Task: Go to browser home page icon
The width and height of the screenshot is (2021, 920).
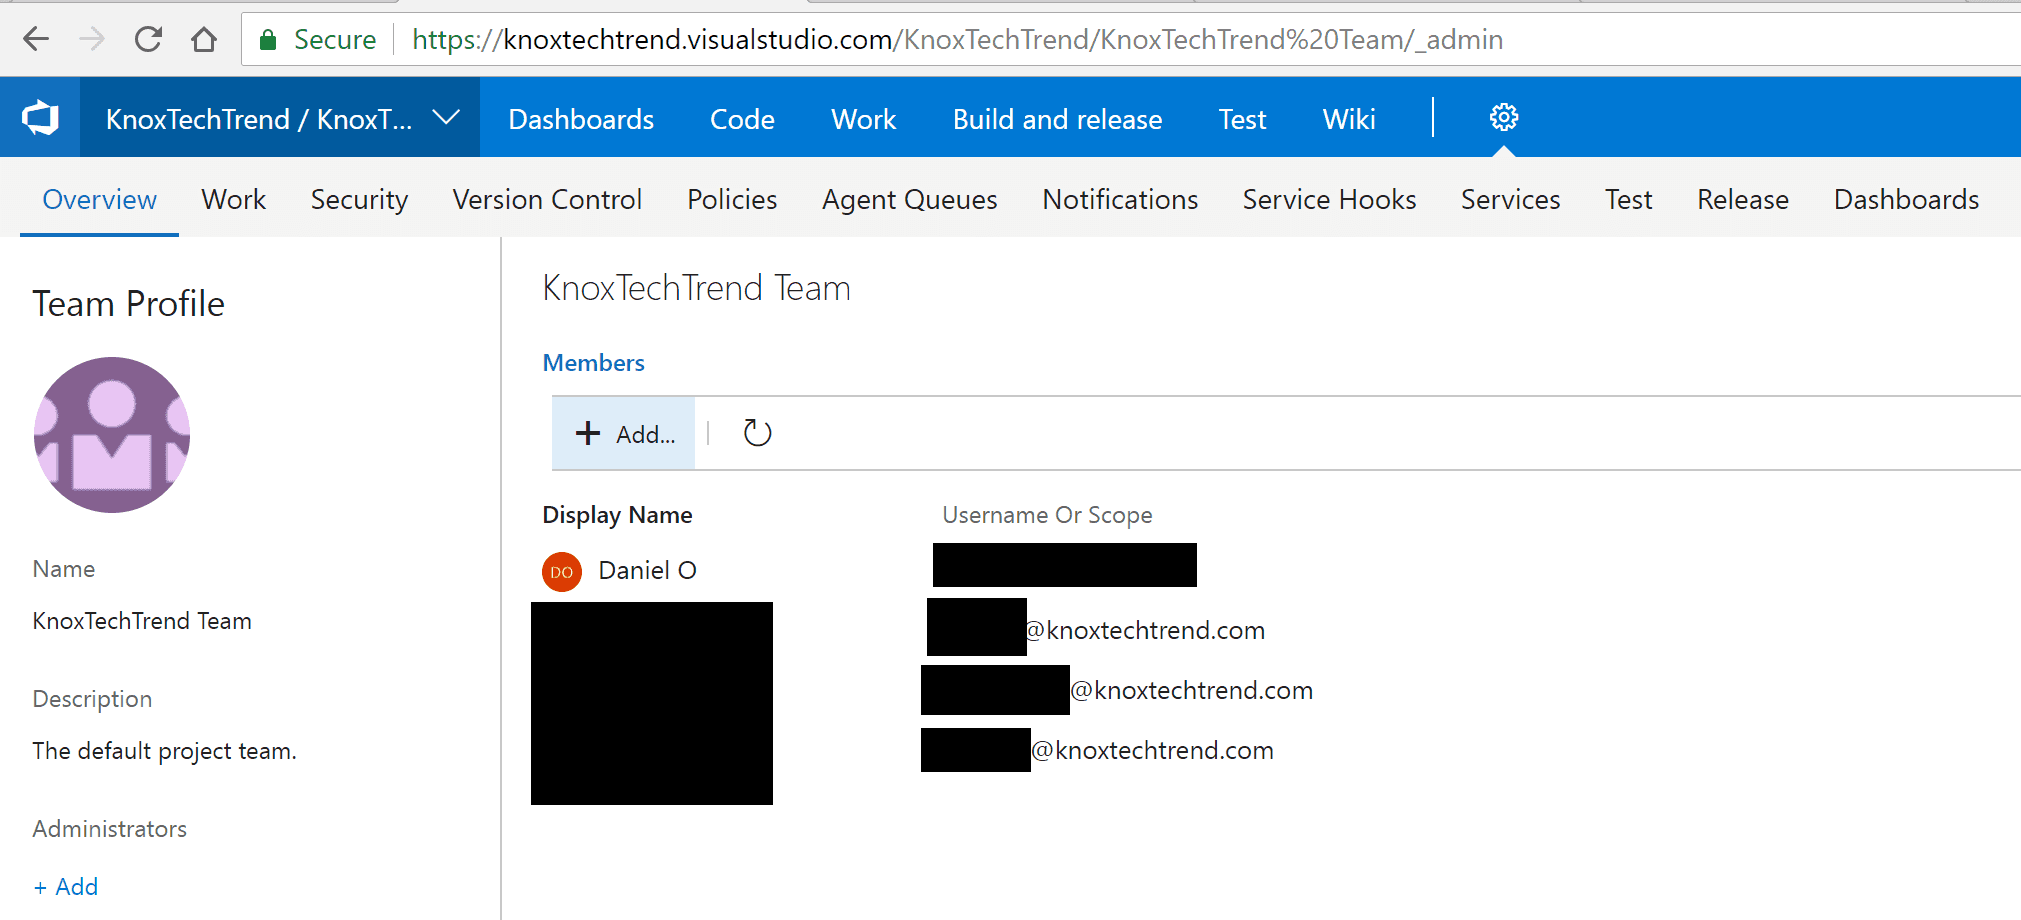Action: tap(204, 39)
